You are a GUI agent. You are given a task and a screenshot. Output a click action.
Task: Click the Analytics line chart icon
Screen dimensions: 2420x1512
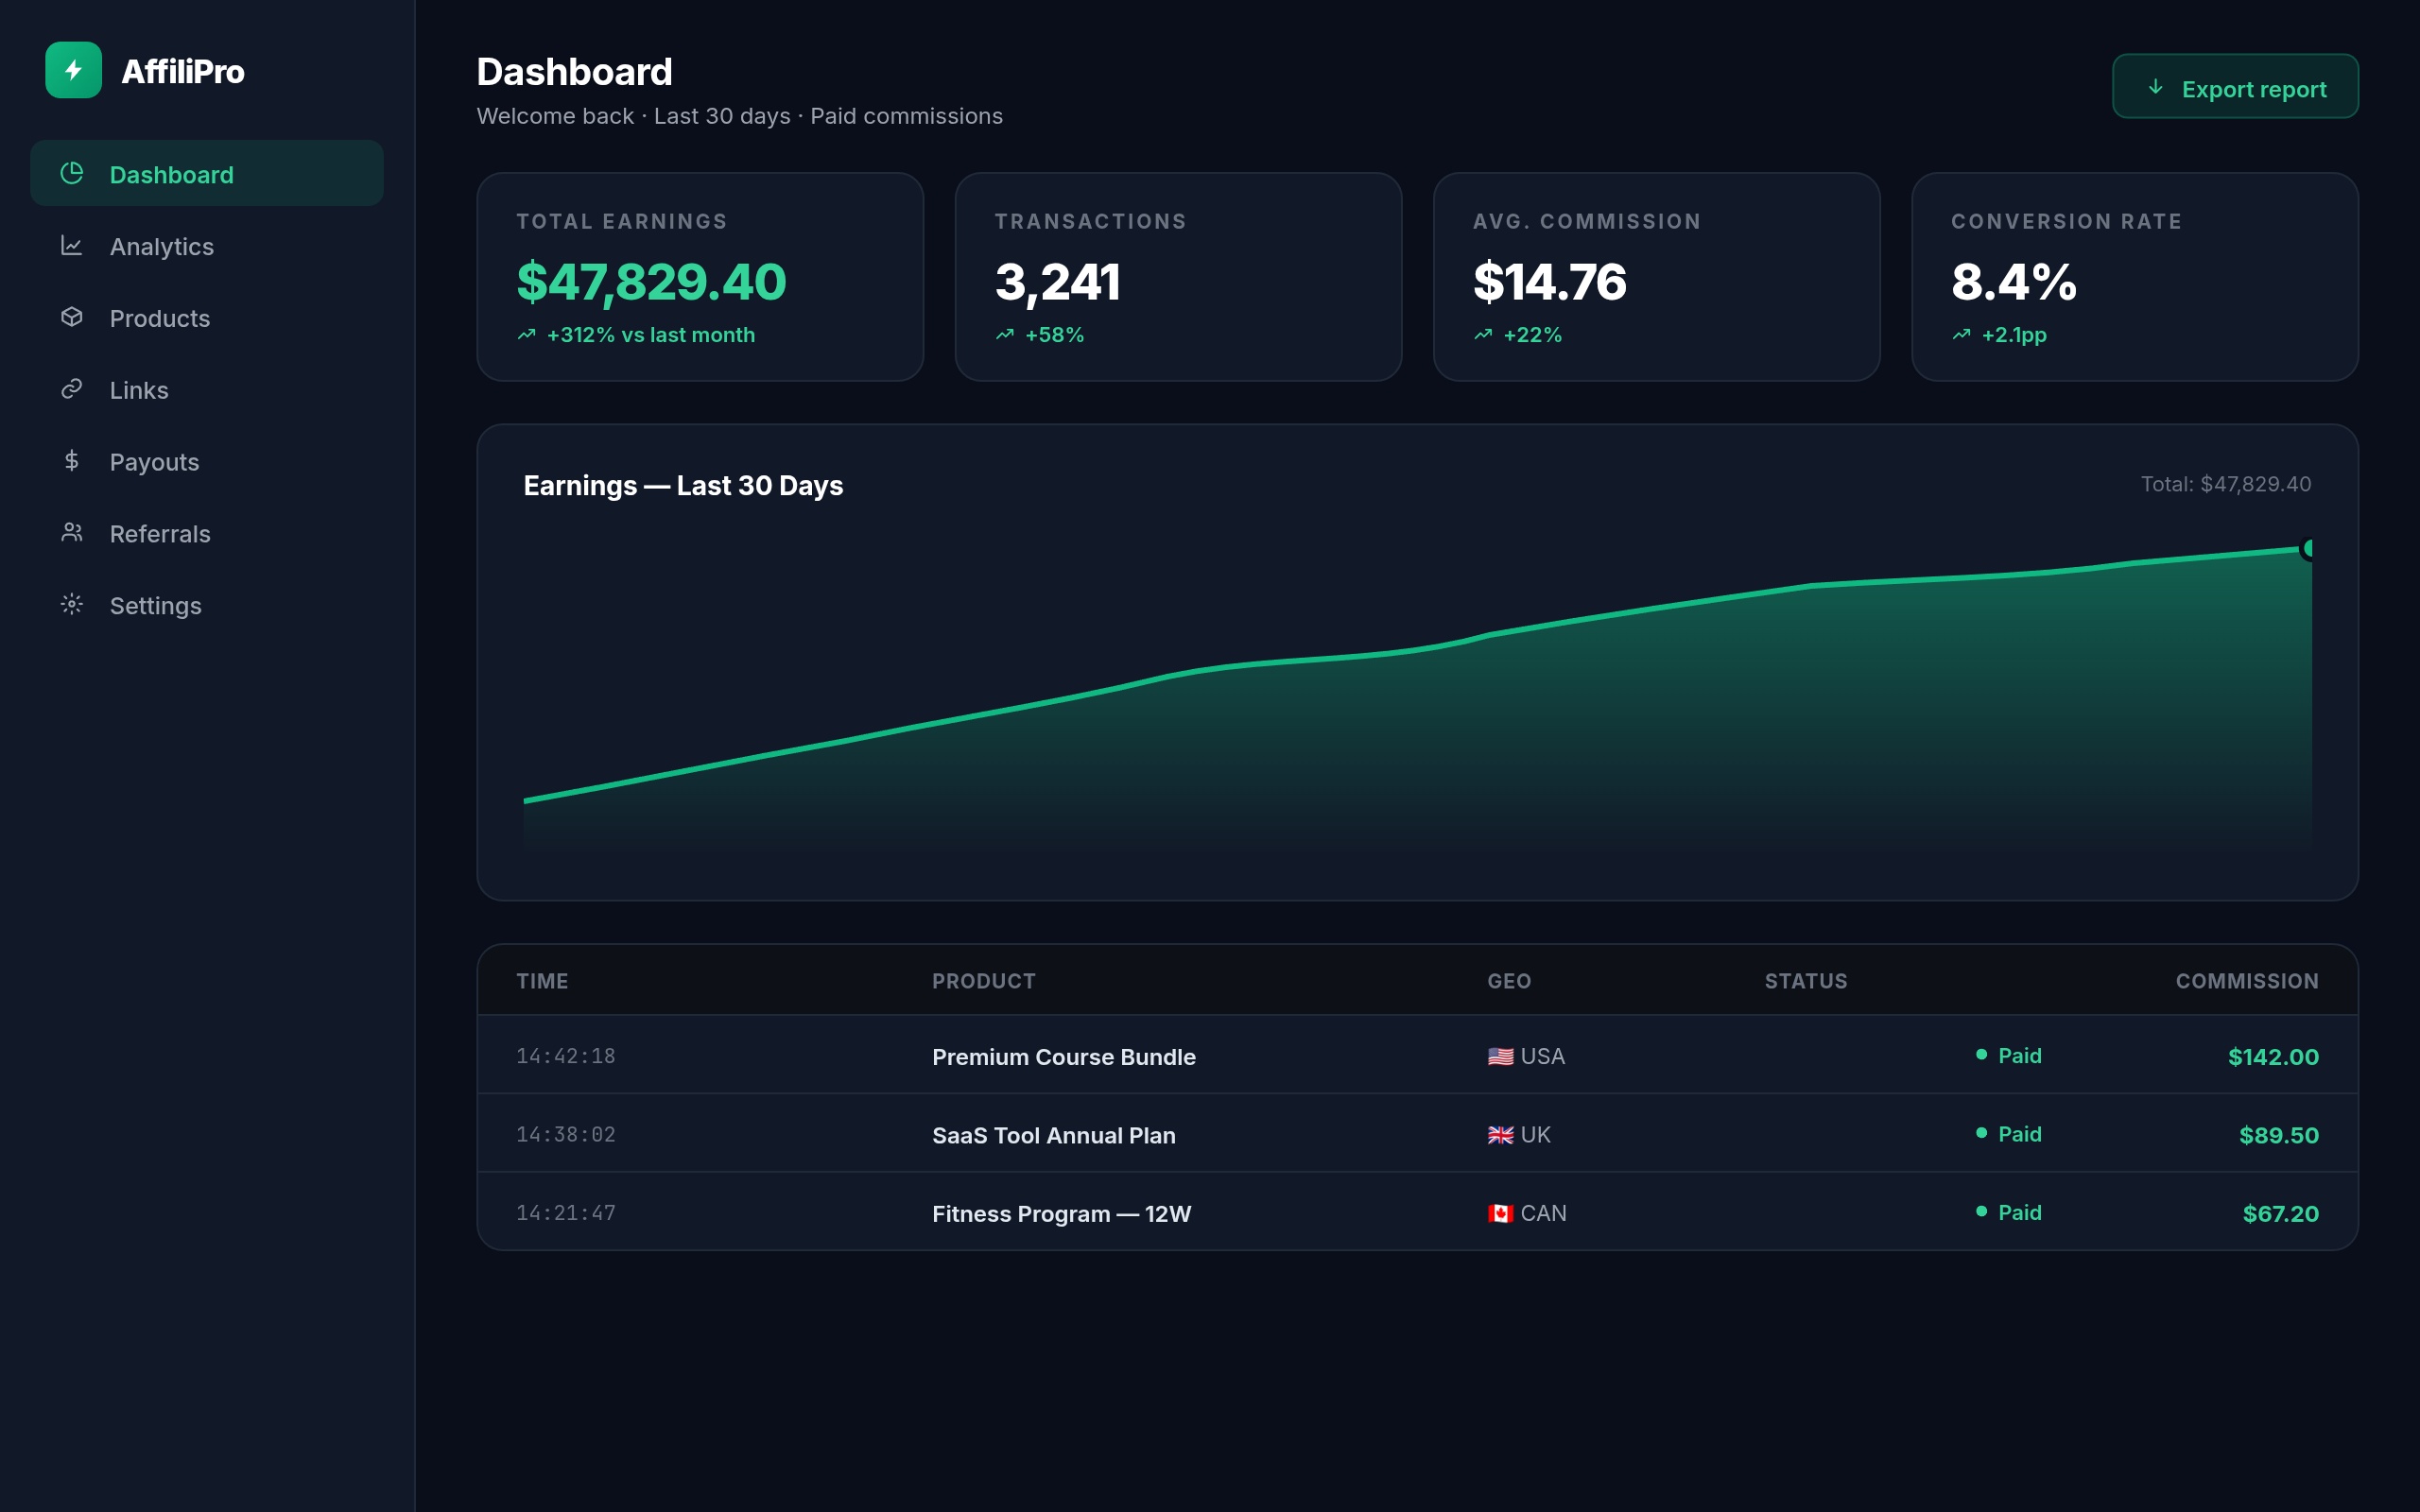pyautogui.click(x=72, y=245)
